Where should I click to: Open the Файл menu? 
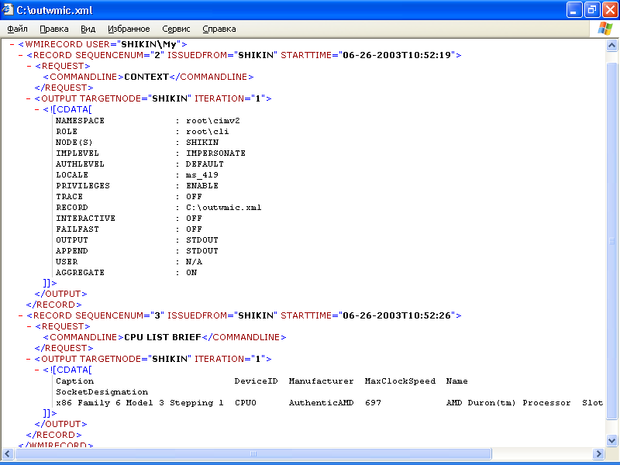tap(17, 29)
